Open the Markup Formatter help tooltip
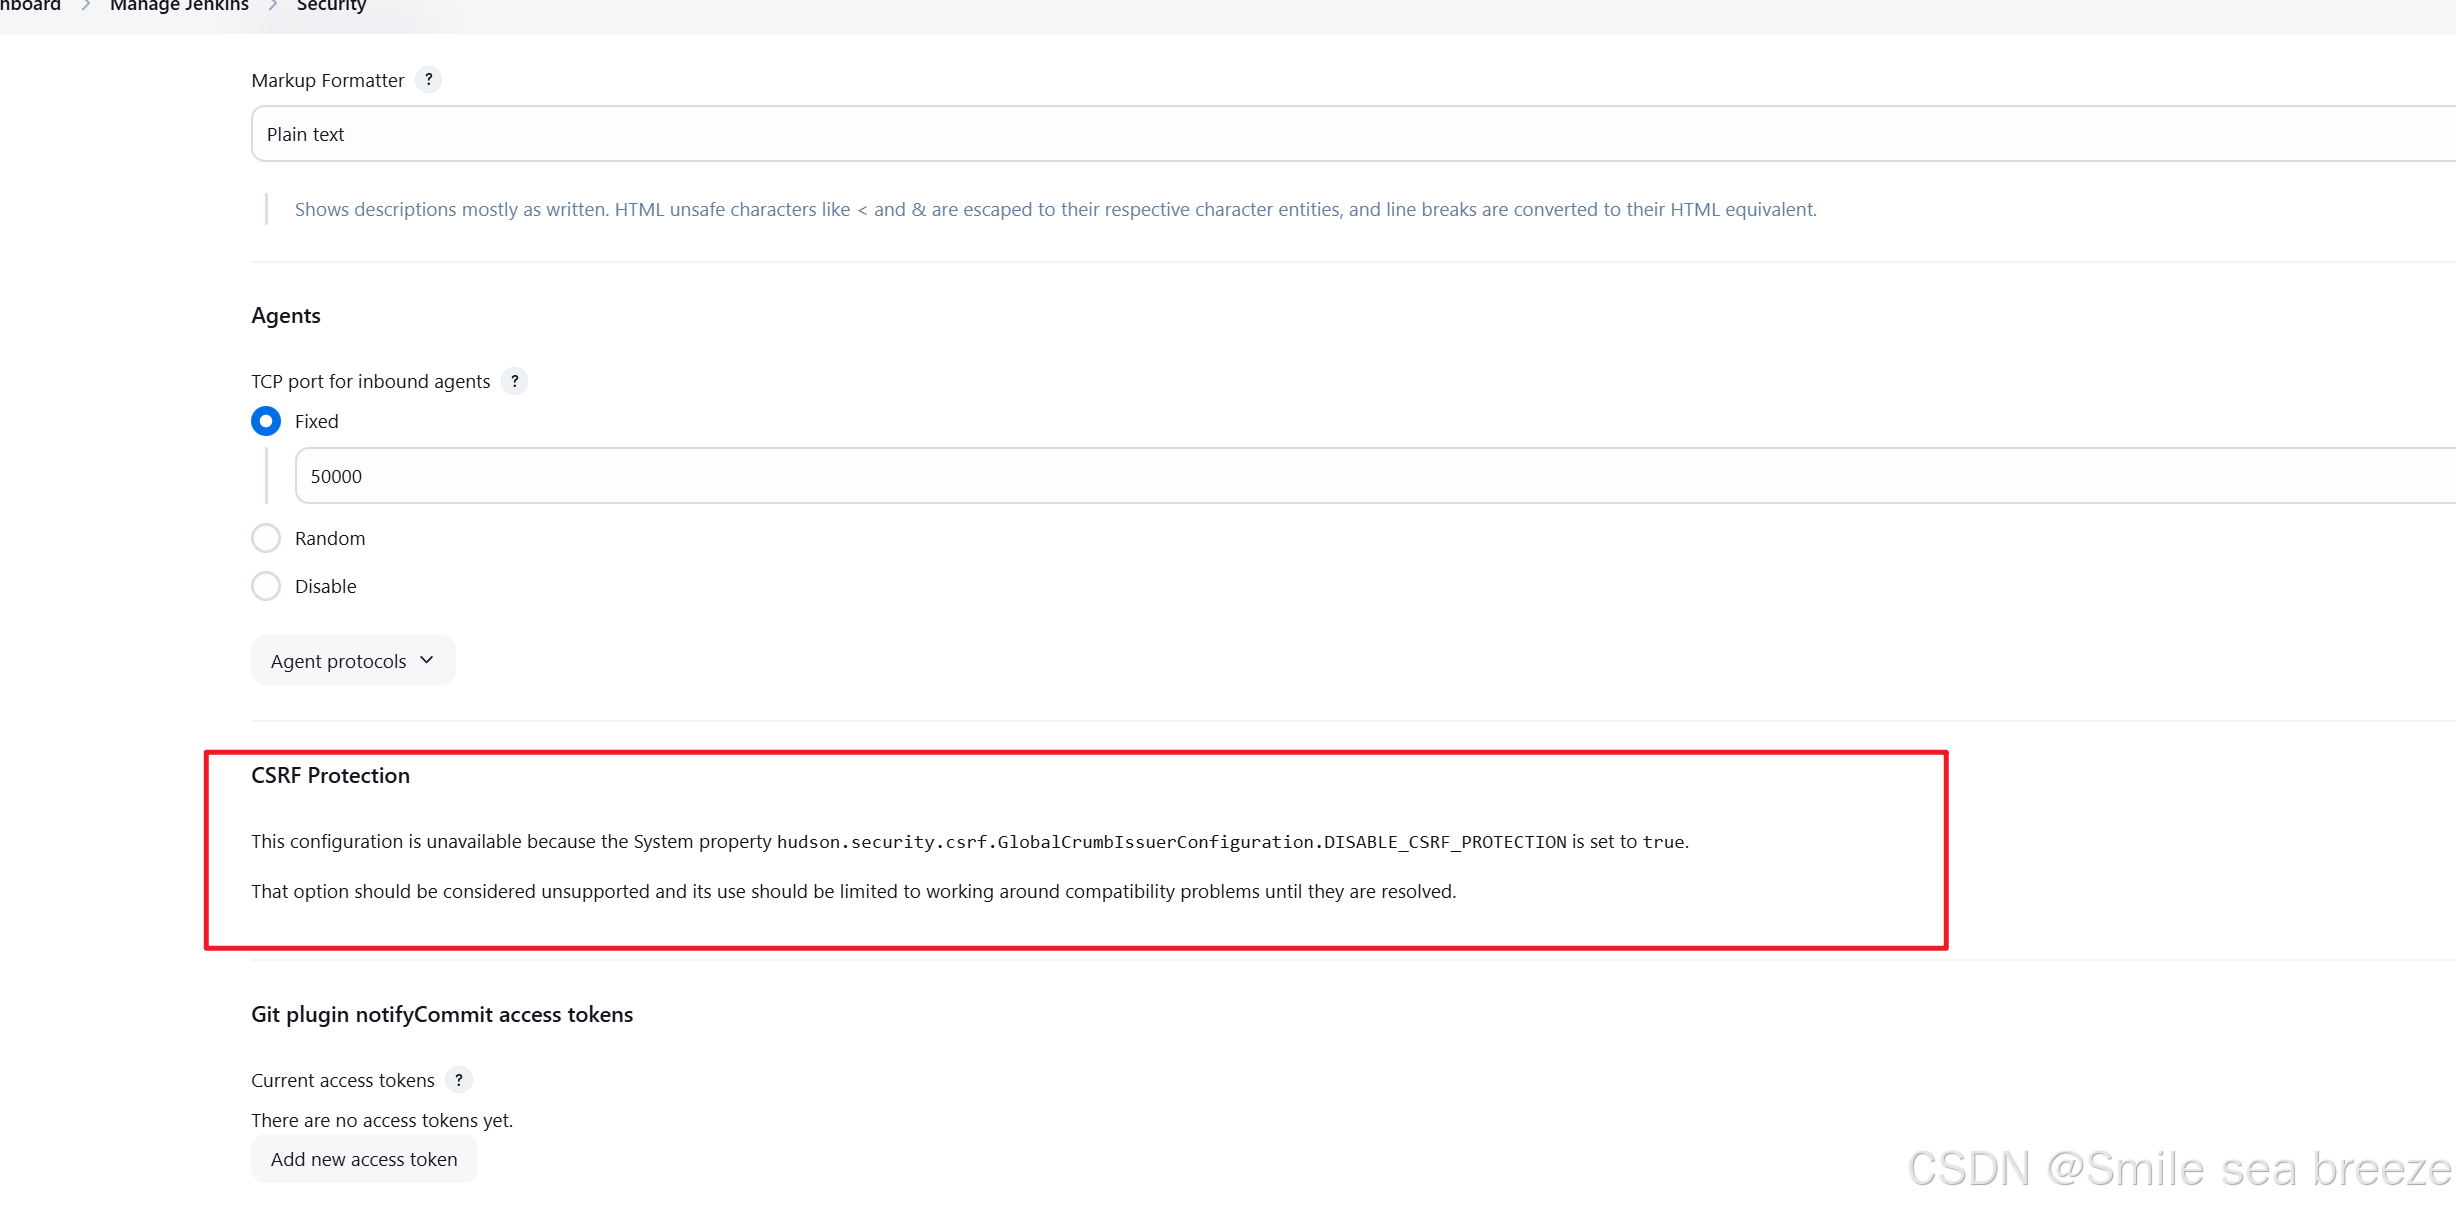The width and height of the screenshot is (2456, 1209). coord(428,80)
